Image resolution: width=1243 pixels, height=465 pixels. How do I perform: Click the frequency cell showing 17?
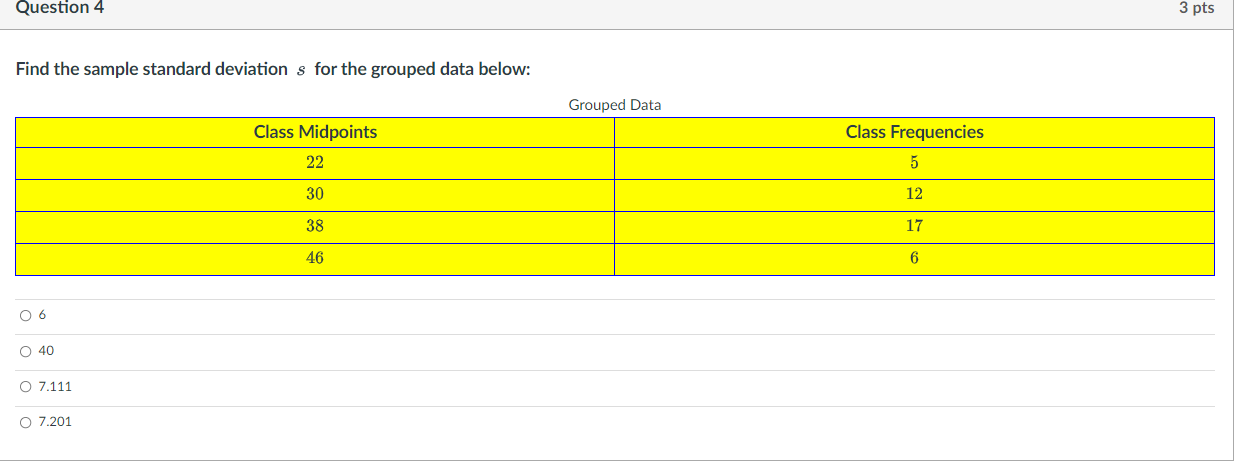click(x=914, y=227)
